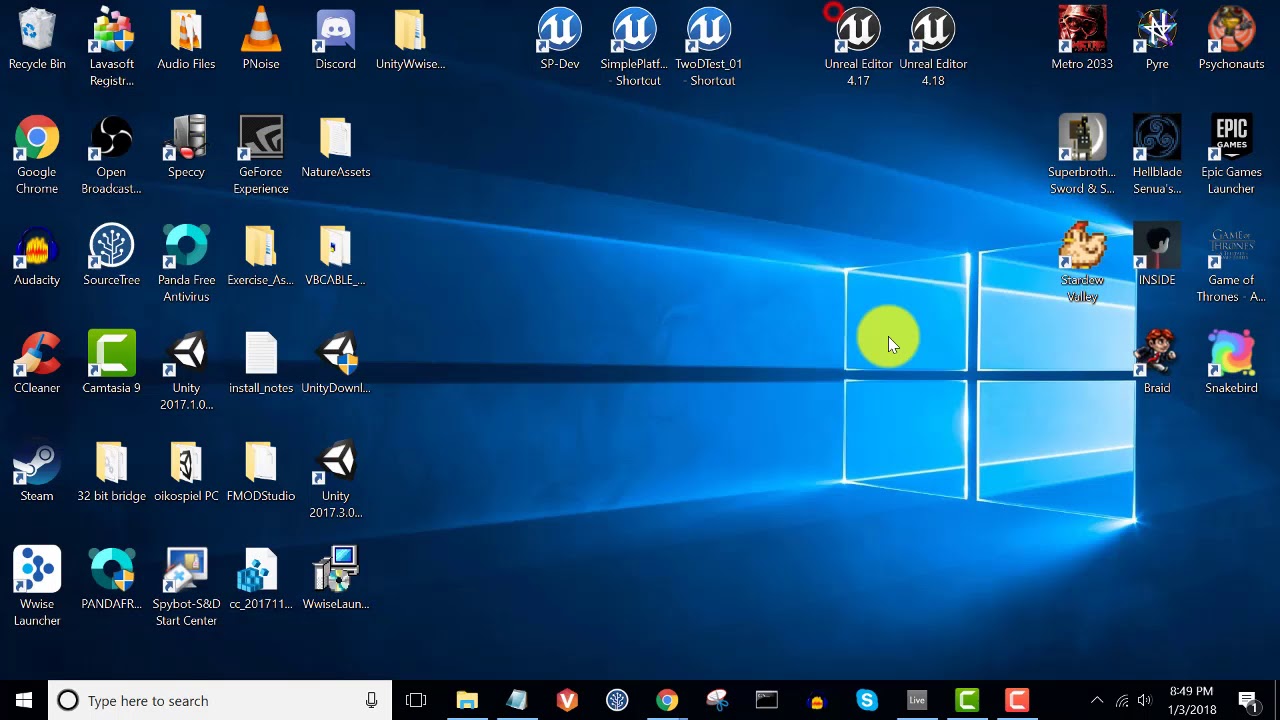This screenshot has width=1280, height=720.
Task: Open Task View from the taskbar
Action: point(416,700)
